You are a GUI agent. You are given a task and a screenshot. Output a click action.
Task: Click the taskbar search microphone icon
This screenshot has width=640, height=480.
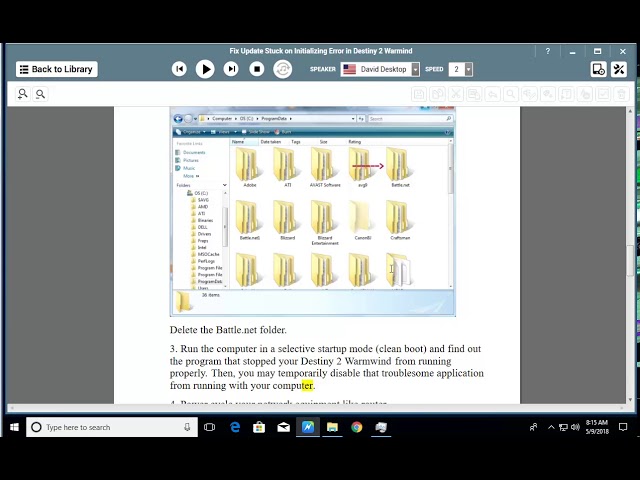[187, 427]
